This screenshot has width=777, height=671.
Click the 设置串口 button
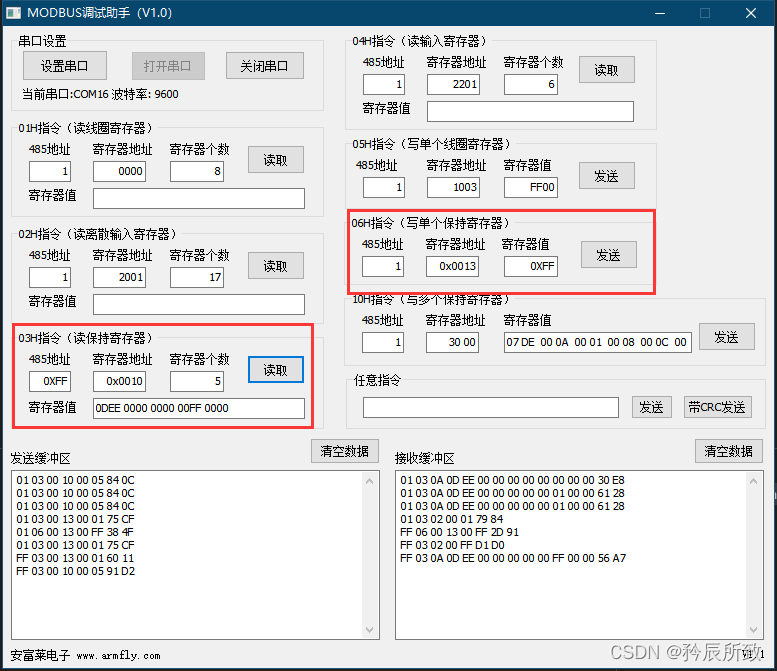[65, 65]
